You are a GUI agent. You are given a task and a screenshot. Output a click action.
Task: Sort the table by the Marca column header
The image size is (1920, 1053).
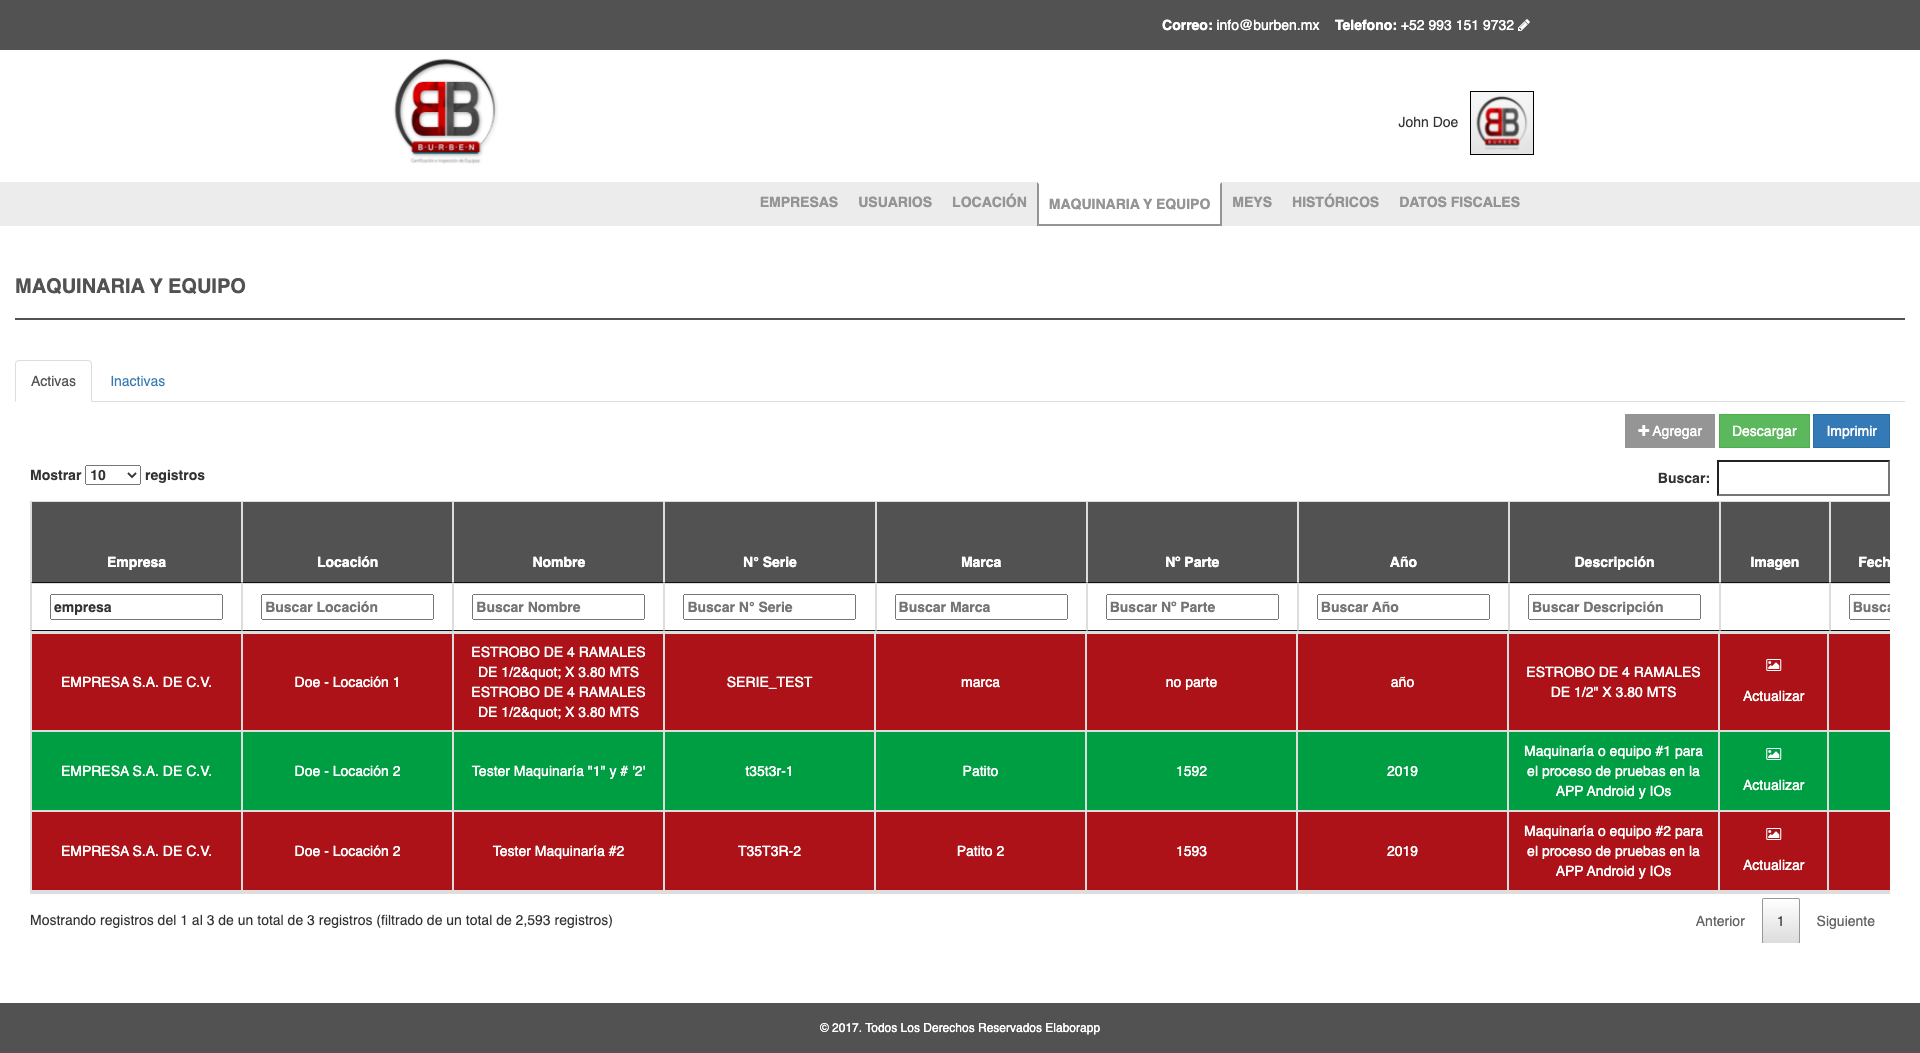pyautogui.click(x=980, y=562)
